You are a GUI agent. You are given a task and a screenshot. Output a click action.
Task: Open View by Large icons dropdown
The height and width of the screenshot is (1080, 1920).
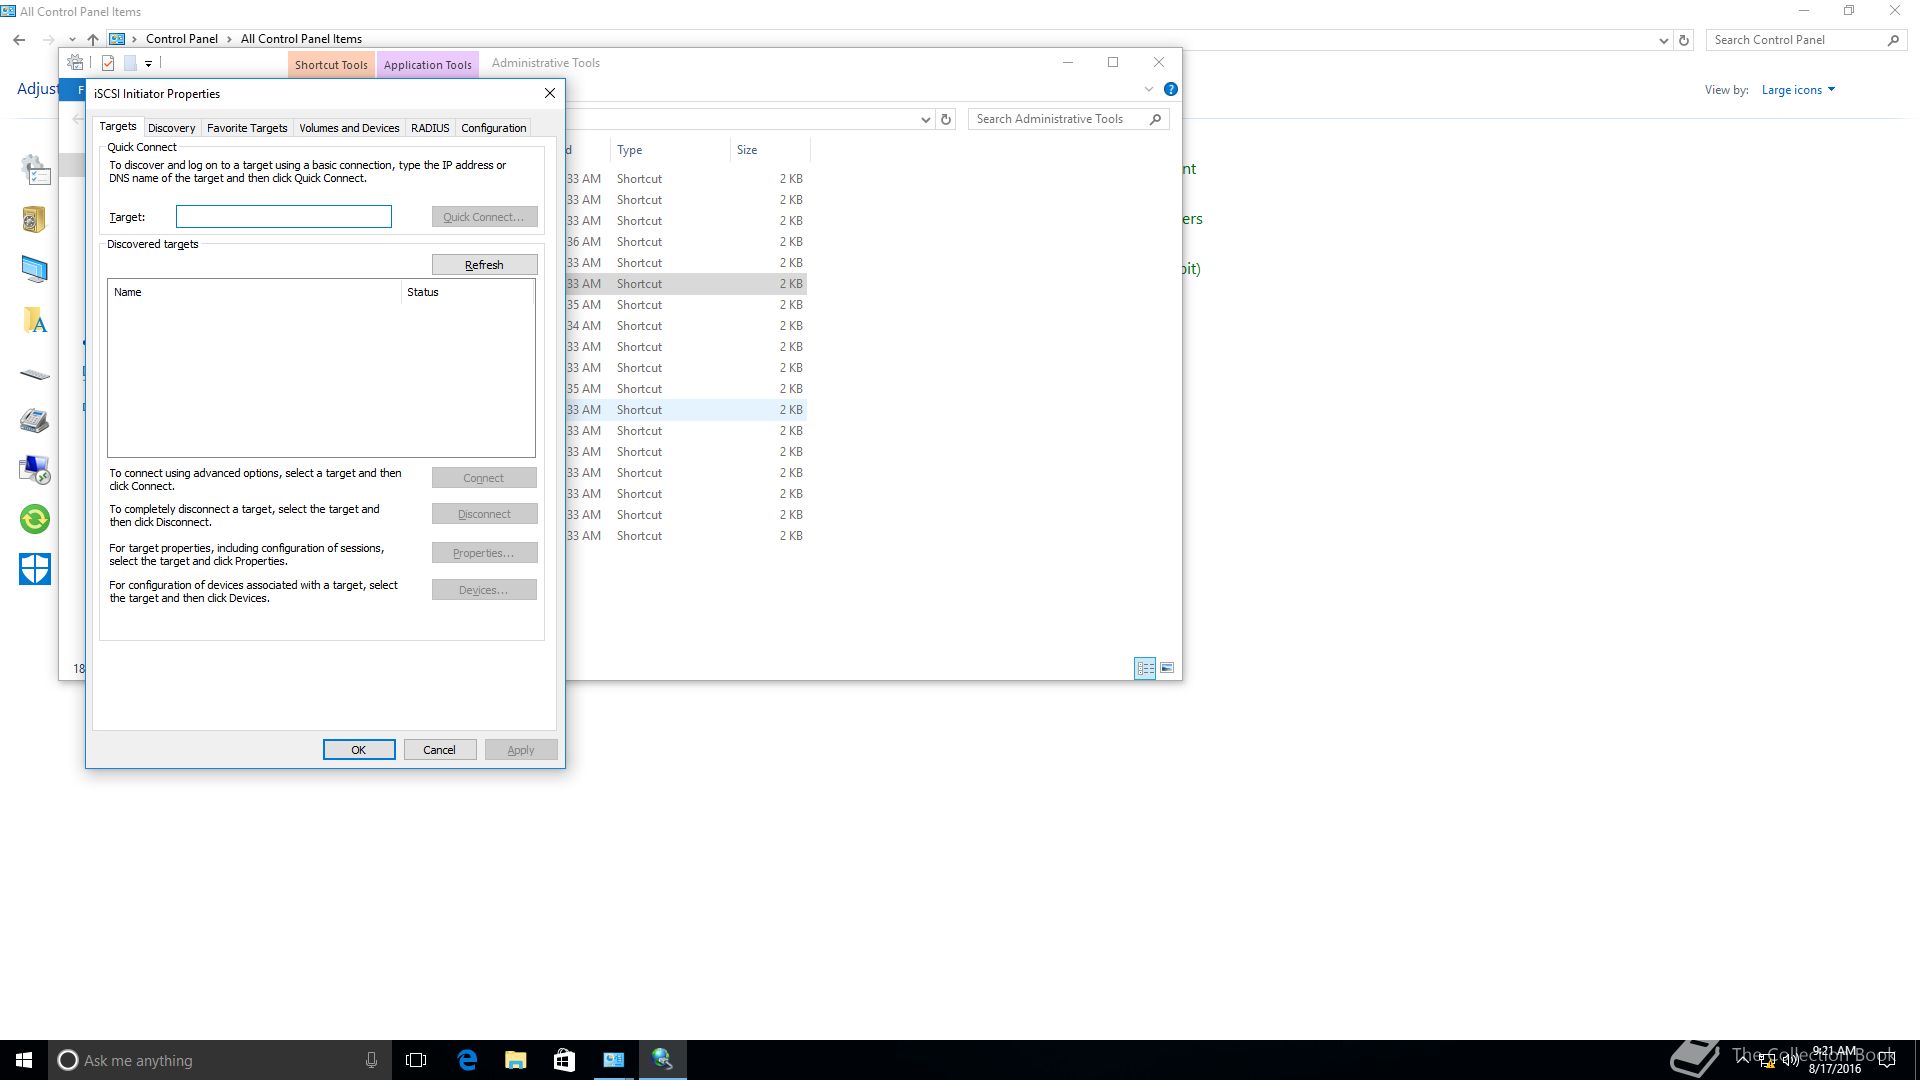pos(1798,90)
